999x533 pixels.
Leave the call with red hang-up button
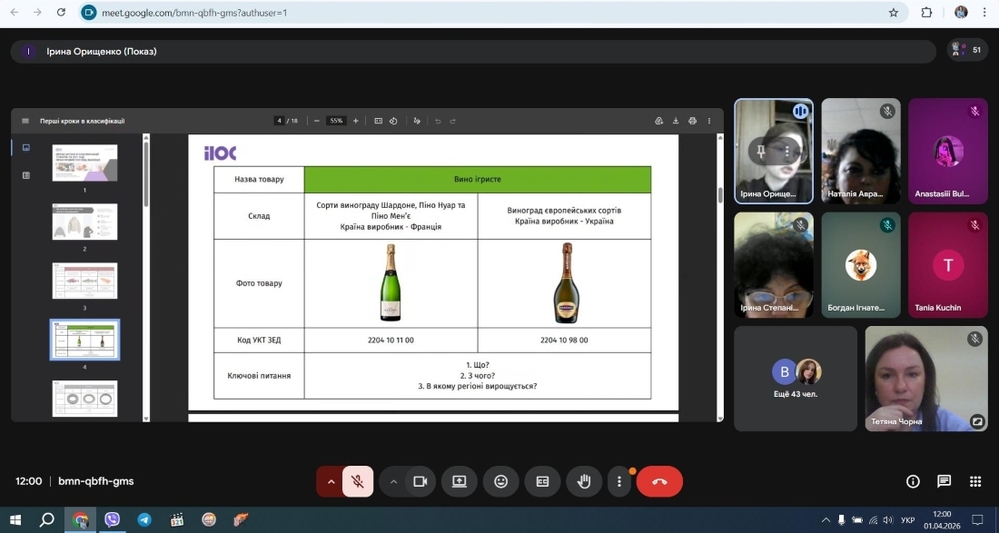pyautogui.click(x=659, y=482)
